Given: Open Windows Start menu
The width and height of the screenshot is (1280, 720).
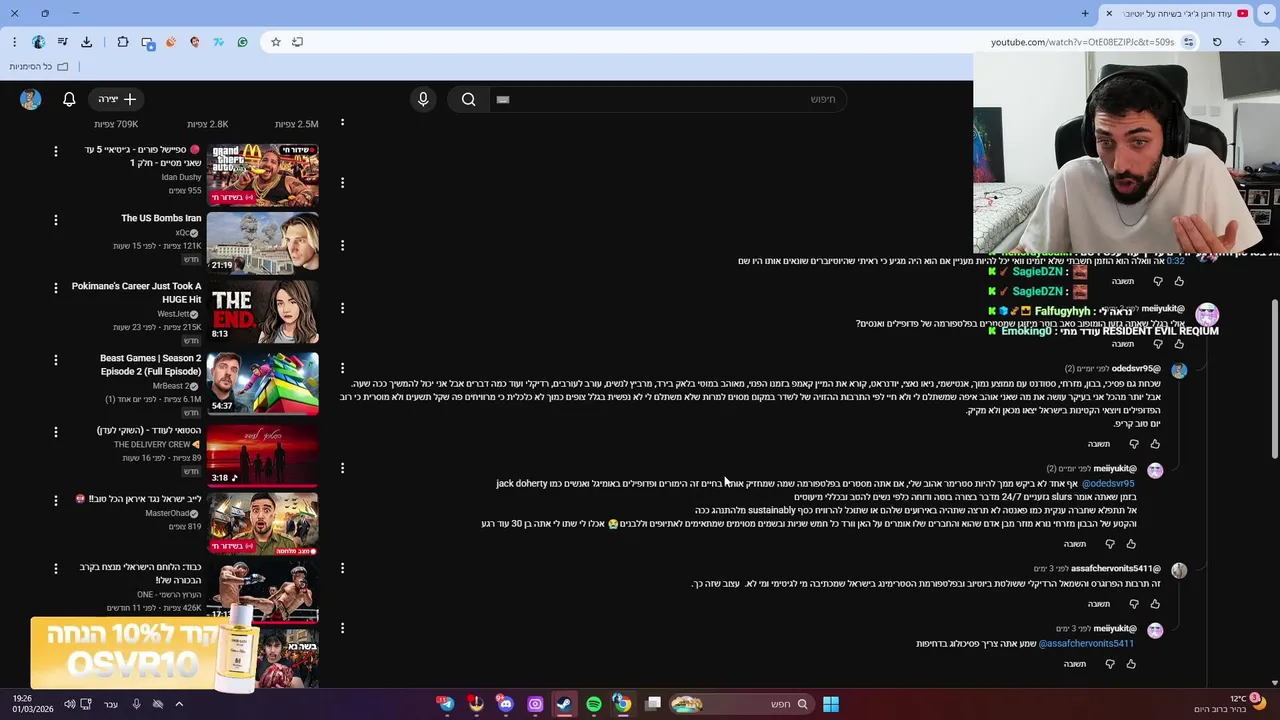Looking at the screenshot, I should point(830,704).
